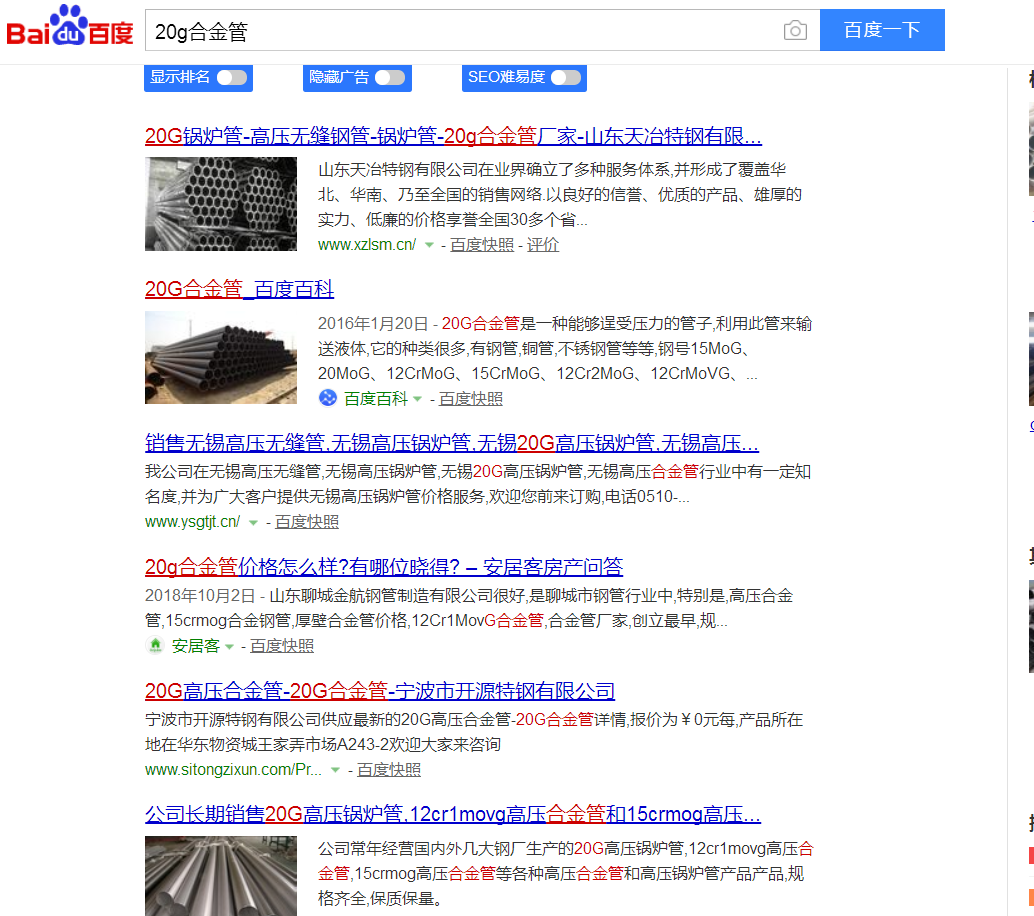
Task: Toggle the SEO难易度 switch
Action: 566,78
